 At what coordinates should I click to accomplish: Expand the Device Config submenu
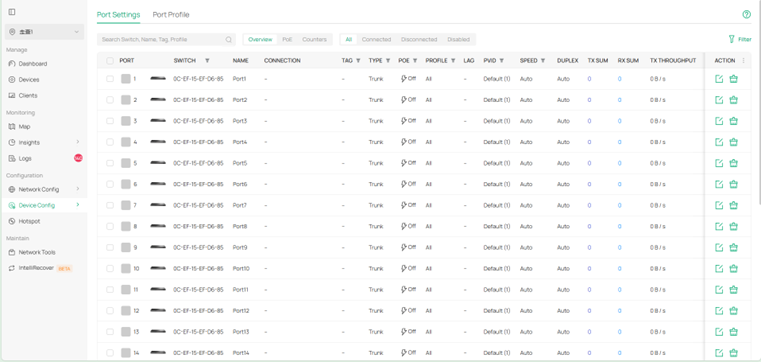(x=77, y=205)
